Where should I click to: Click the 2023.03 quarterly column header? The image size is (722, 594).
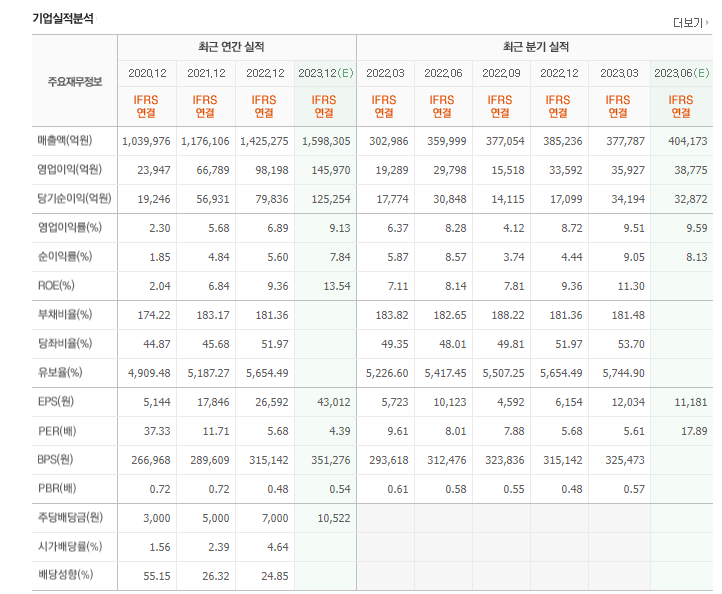(x=619, y=73)
